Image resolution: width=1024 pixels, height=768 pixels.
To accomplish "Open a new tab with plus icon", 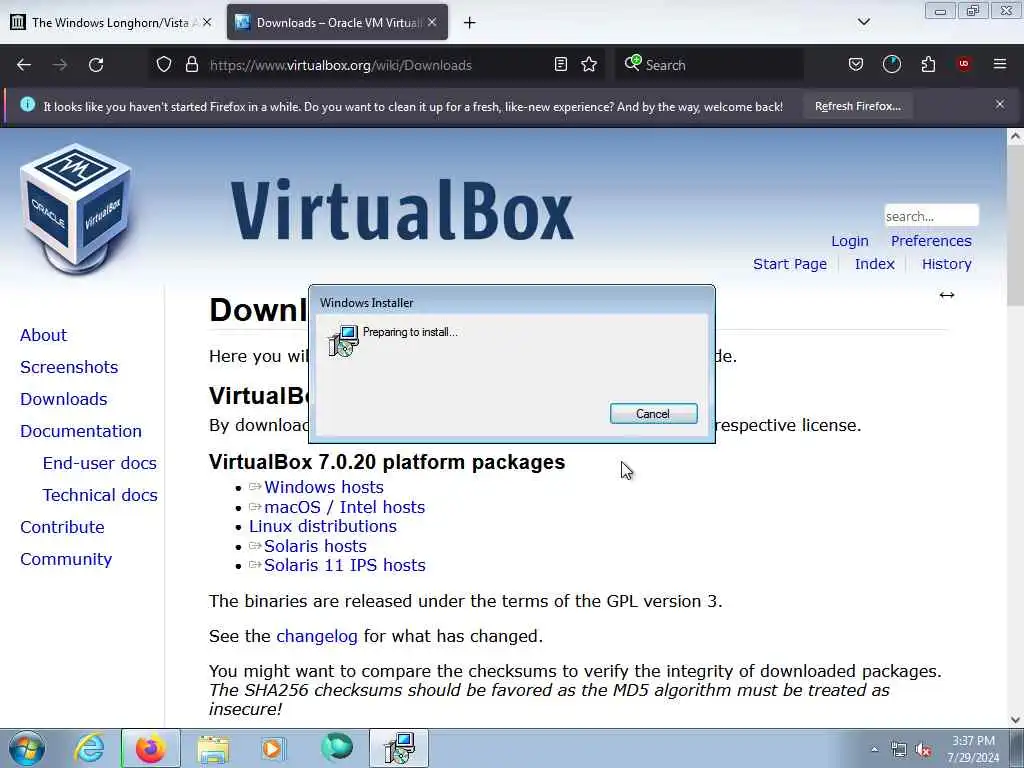I will click(470, 23).
